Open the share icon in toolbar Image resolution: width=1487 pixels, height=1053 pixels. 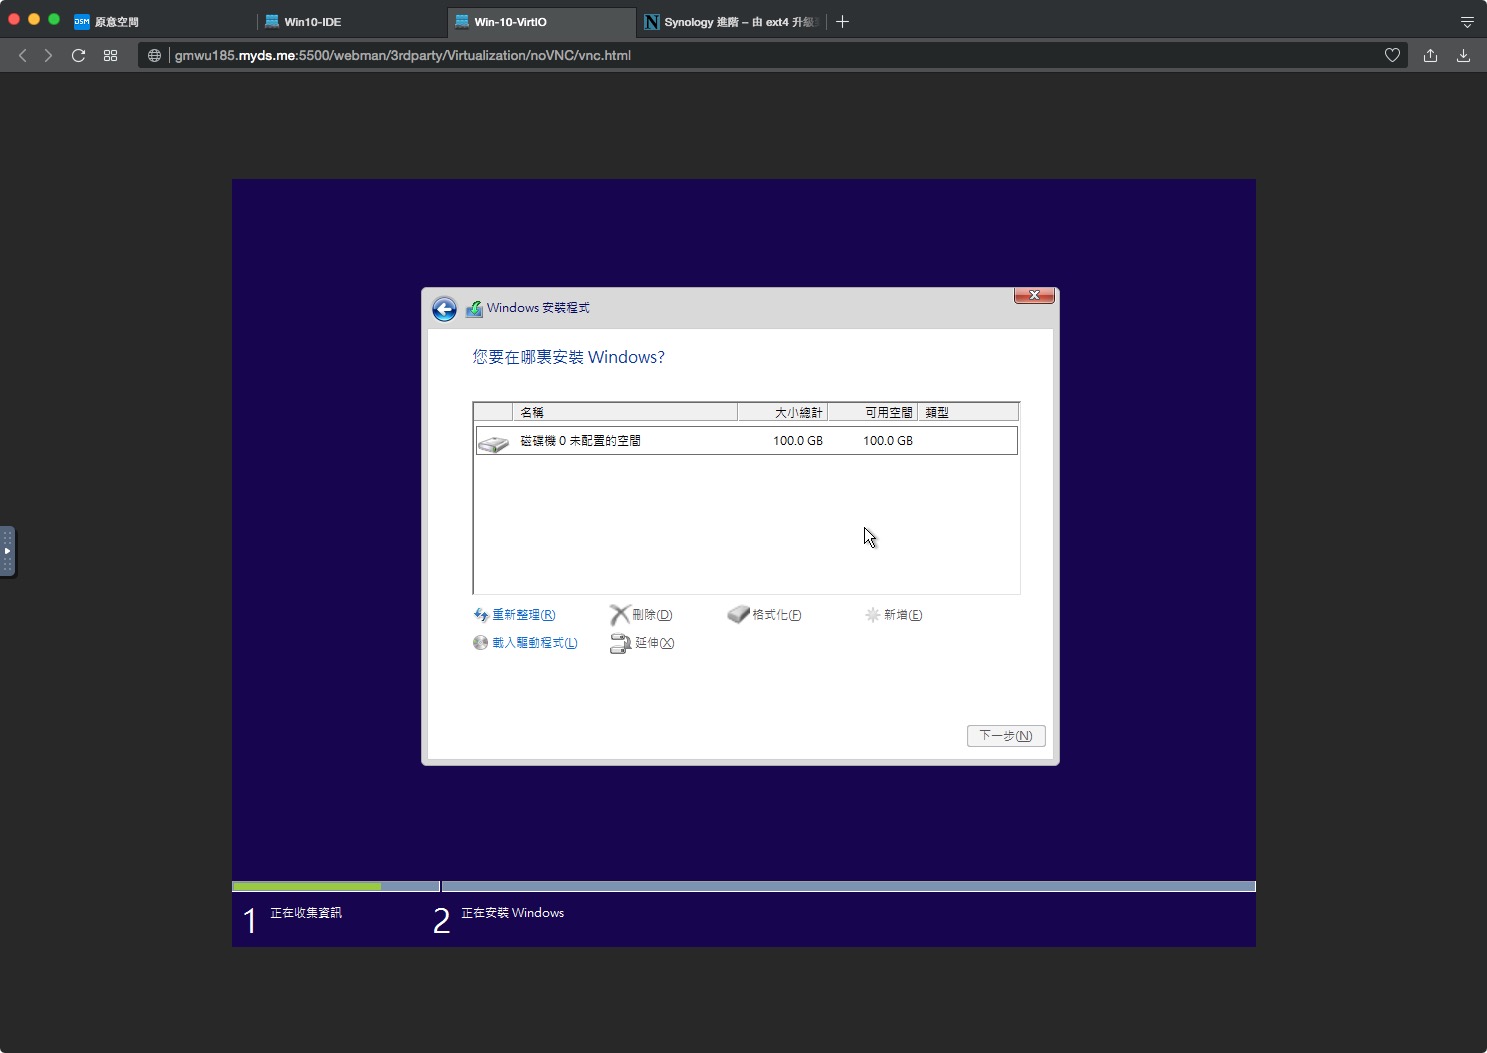1430,55
